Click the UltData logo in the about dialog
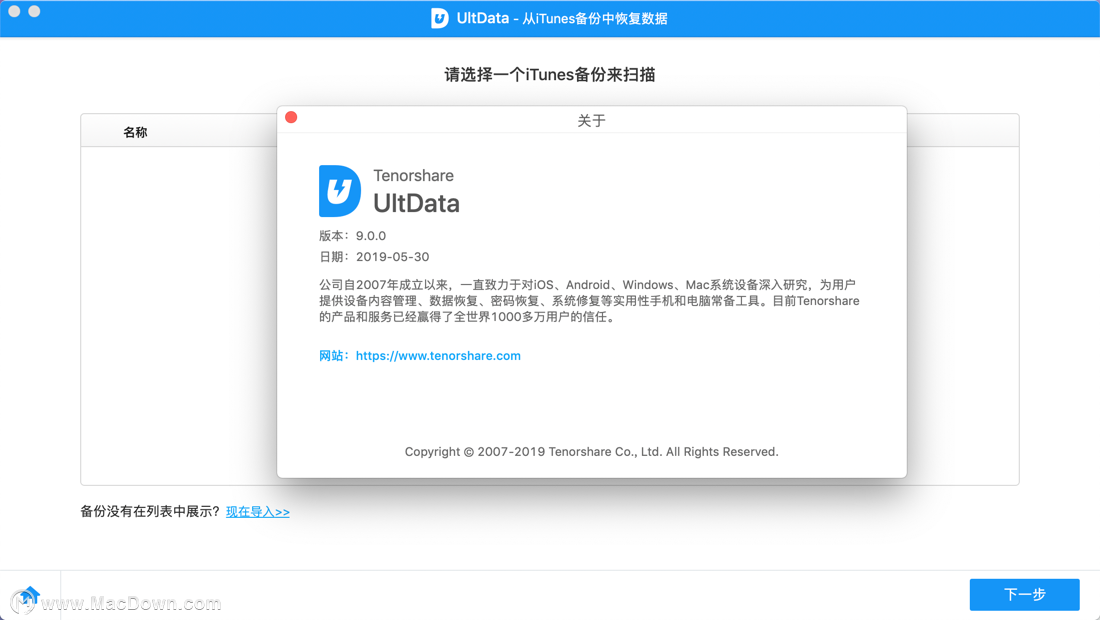Screen dimensions: 1100x620 point(340,191)
